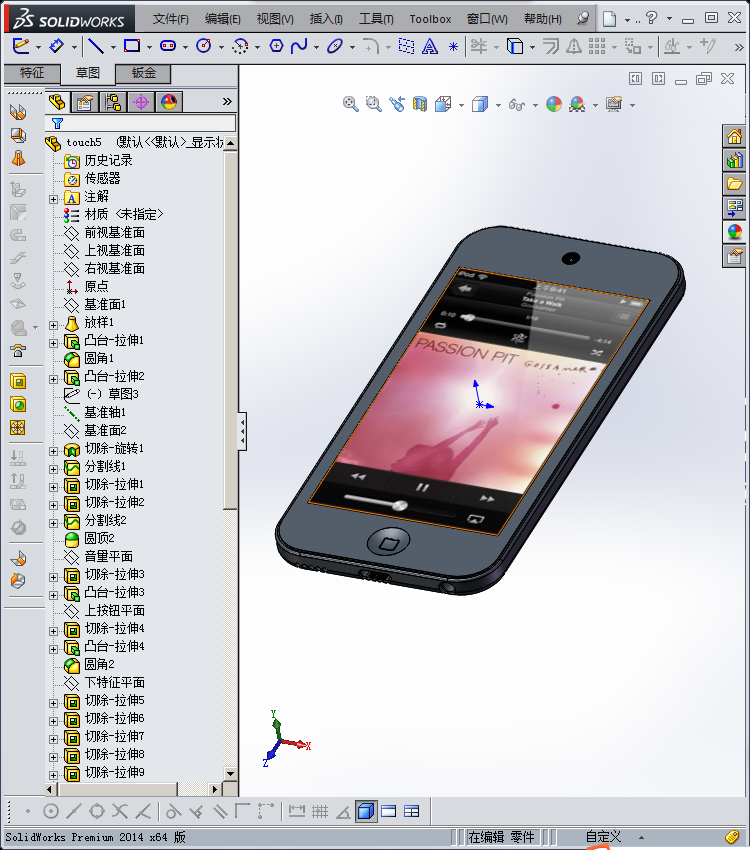Viewport: 750px width, 850px height.
Task: Open the ConfigurationManager tab
Action: (113, 102)
